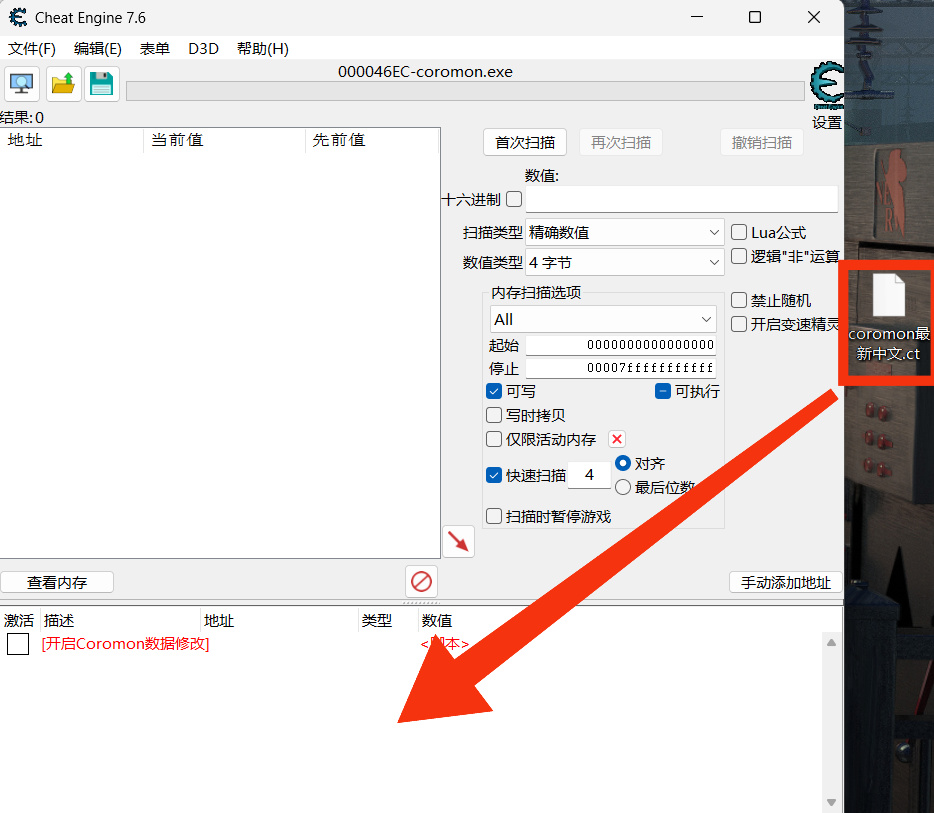The height and width of the screenshot is (813, 934).
Task: Select the [开启Coromon数据修改] entry text
Action: (125, 644)
